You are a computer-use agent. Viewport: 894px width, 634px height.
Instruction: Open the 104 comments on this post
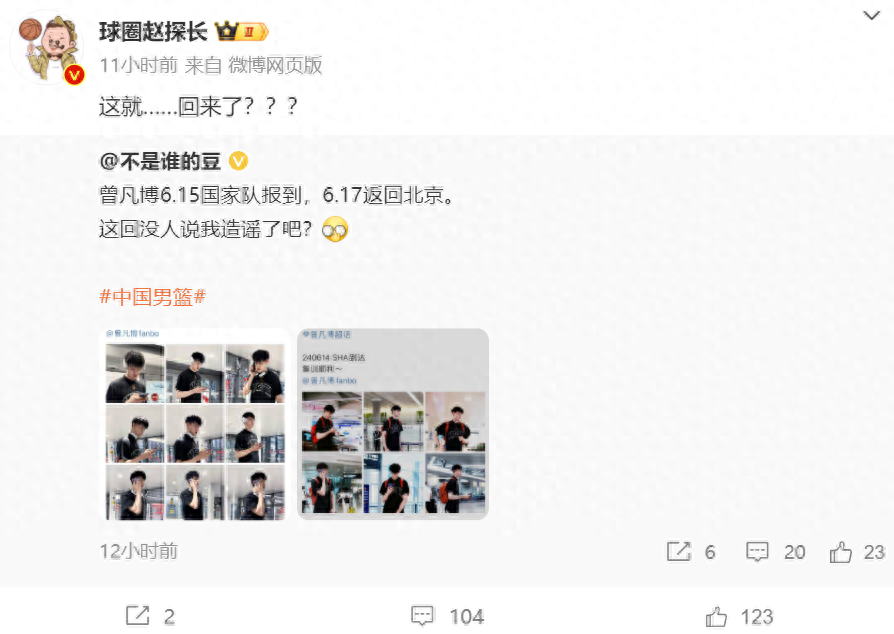click(448, 616)
